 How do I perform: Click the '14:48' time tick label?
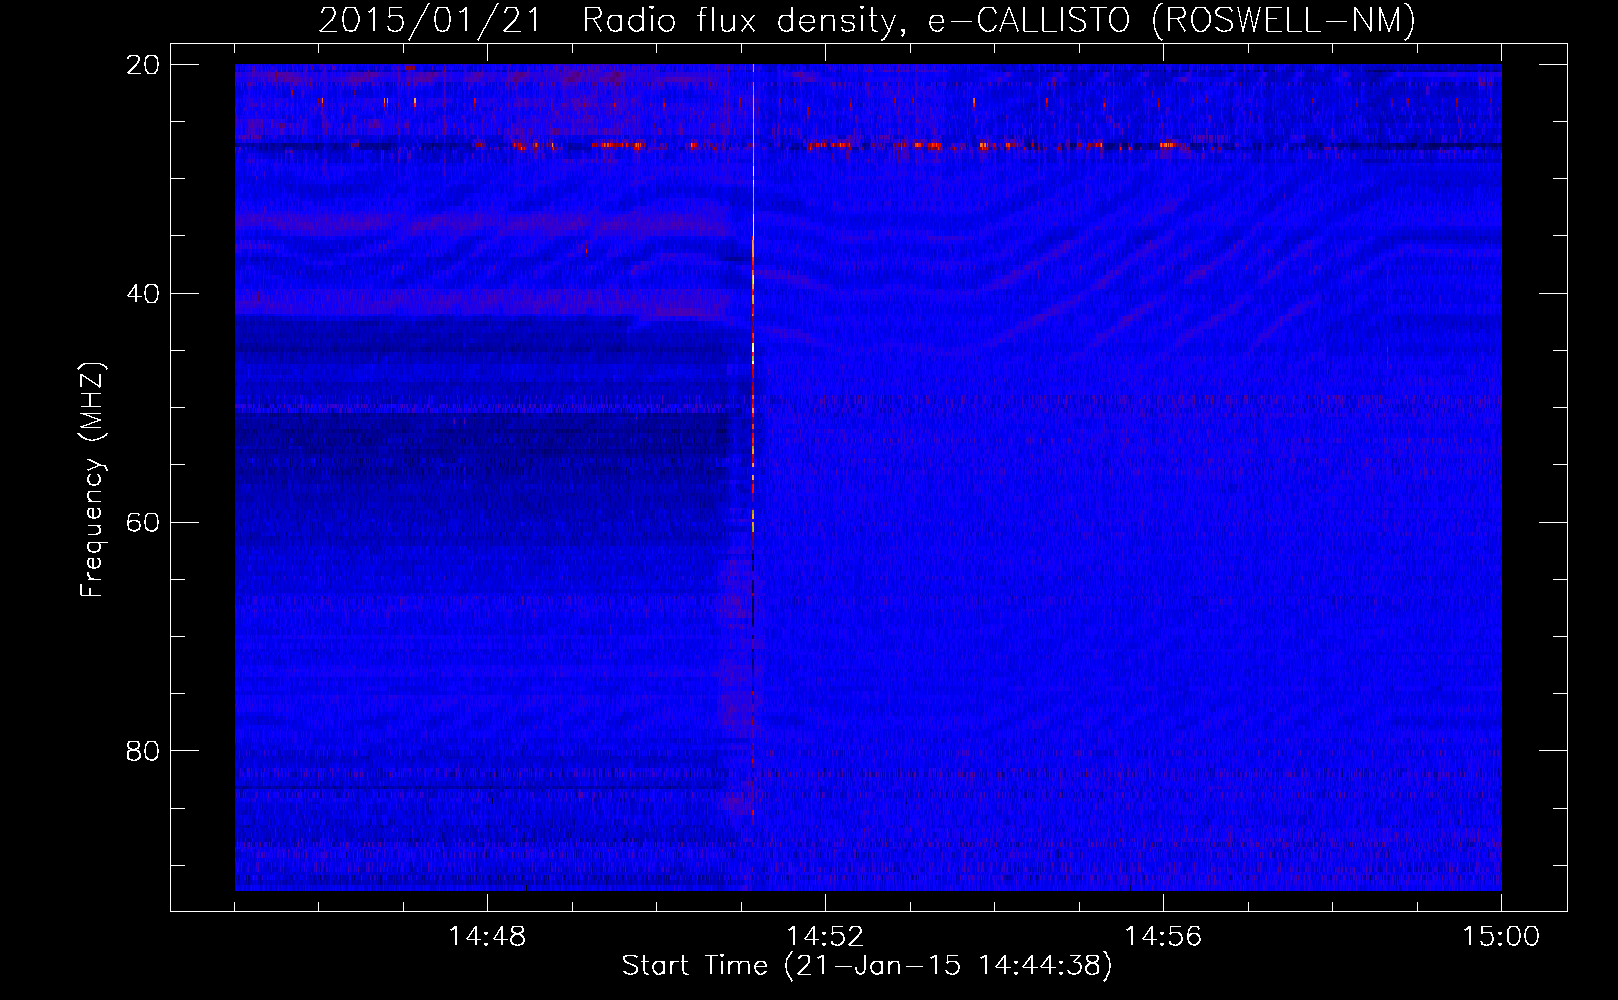(x=487, y=937)
